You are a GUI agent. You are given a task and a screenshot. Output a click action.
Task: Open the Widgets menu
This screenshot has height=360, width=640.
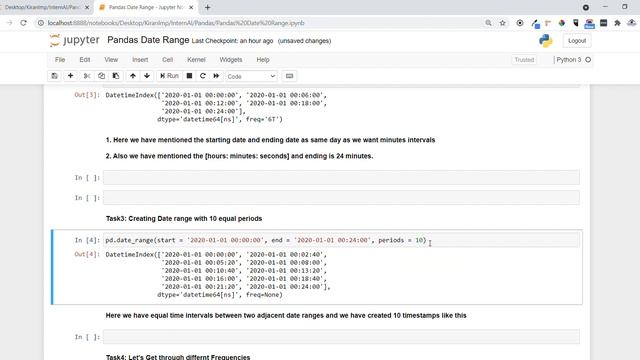click(x=231, y=60)
